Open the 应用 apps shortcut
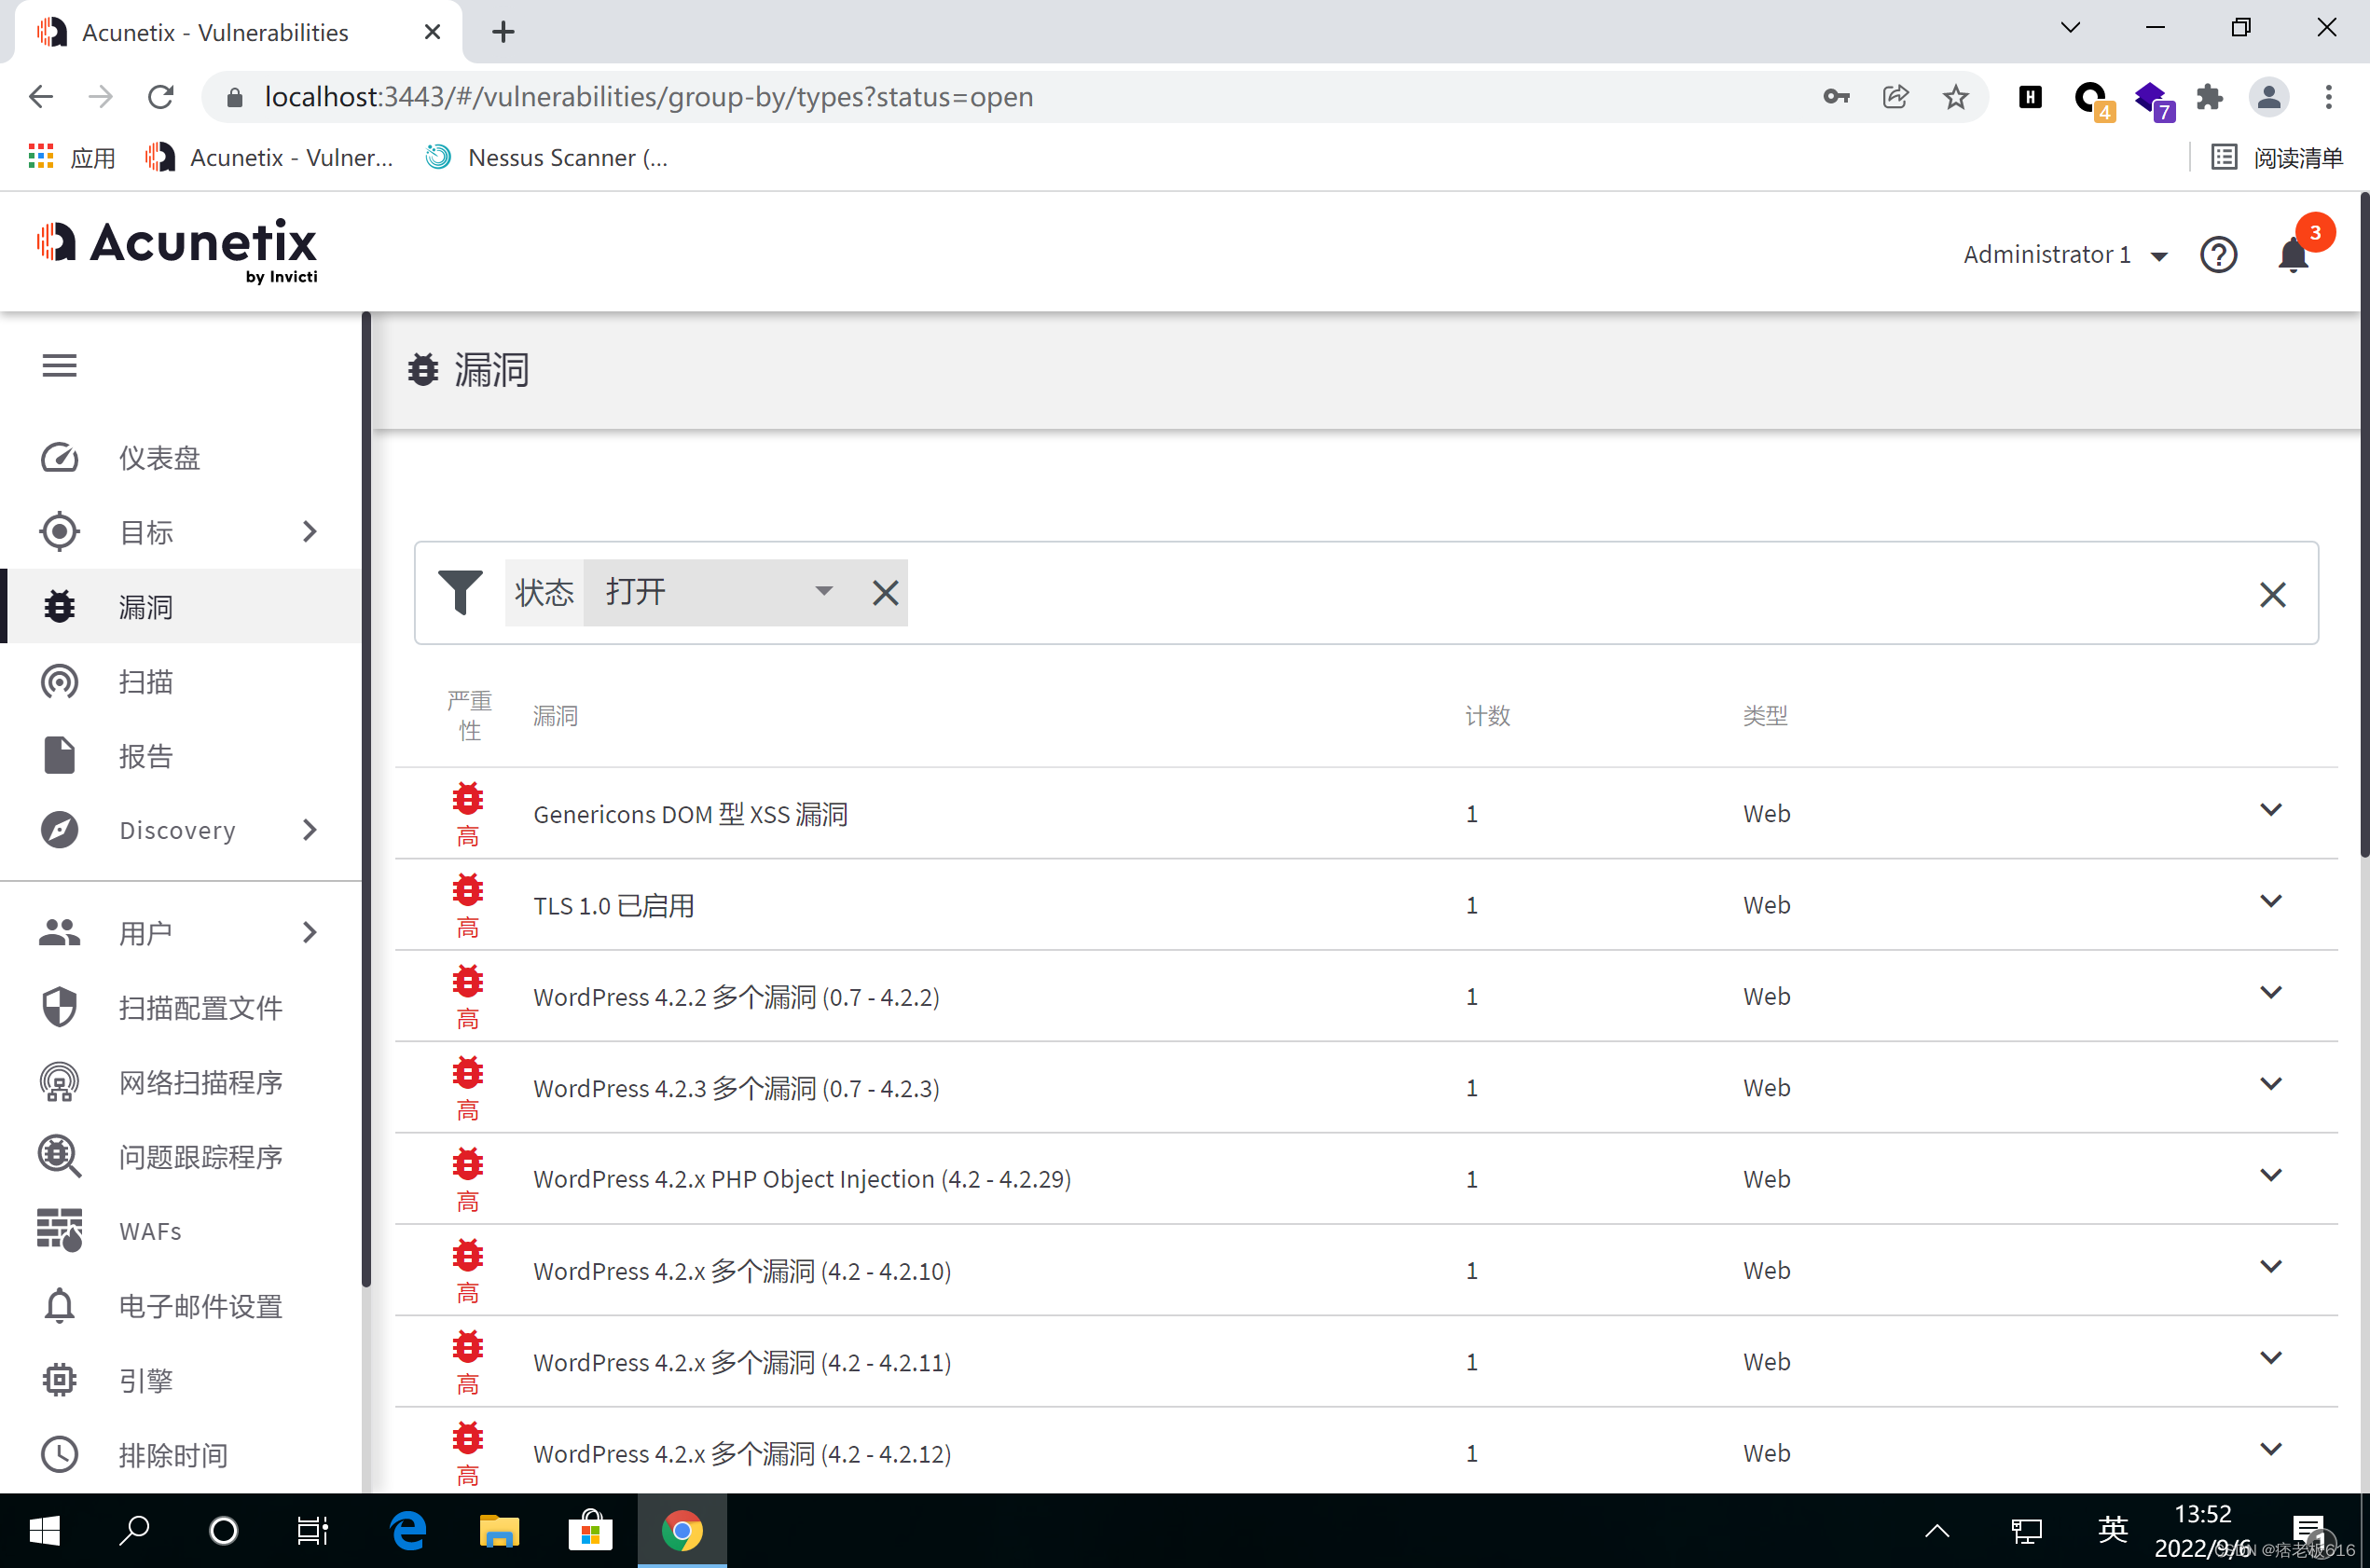This screenshot has width=2370, height=1568. 71,157
